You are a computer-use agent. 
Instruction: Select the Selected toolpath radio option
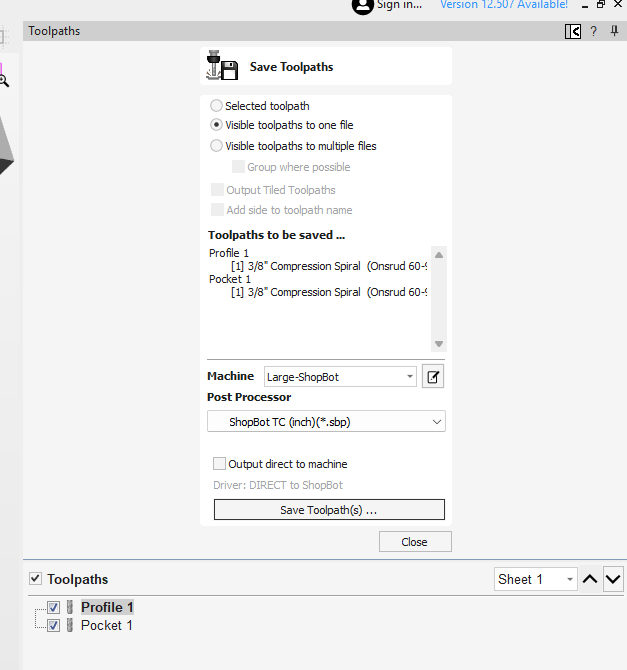(x=216, y=106)
